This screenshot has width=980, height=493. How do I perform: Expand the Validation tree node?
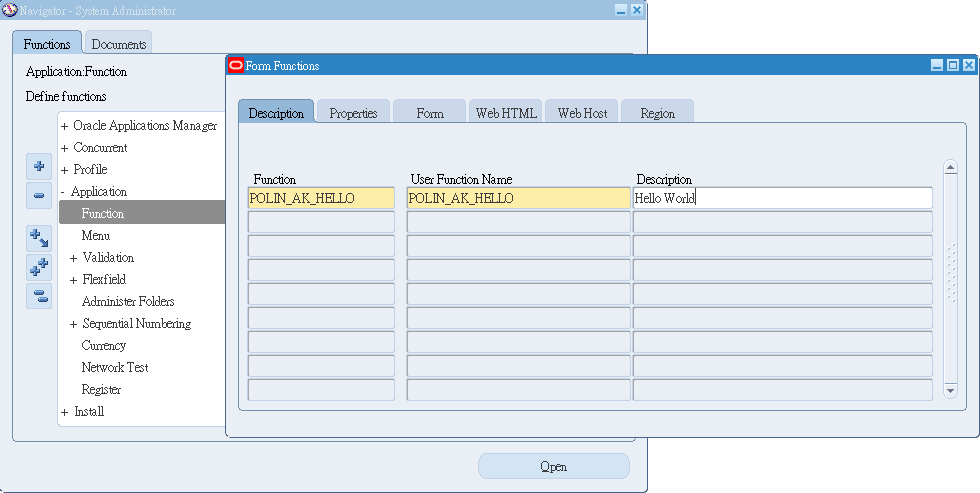pyautogui.click(x=74, y=259)
